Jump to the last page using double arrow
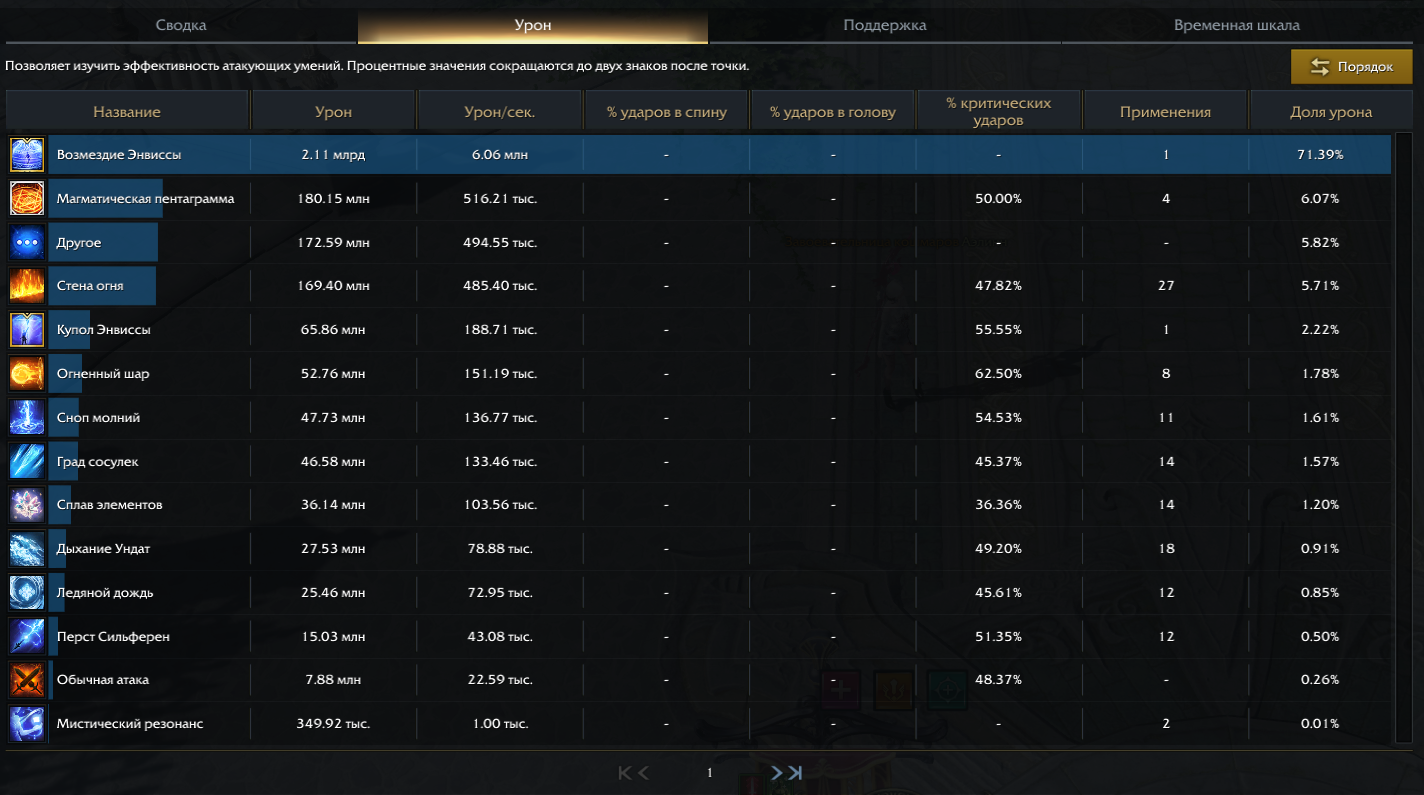 pos(796,771)
